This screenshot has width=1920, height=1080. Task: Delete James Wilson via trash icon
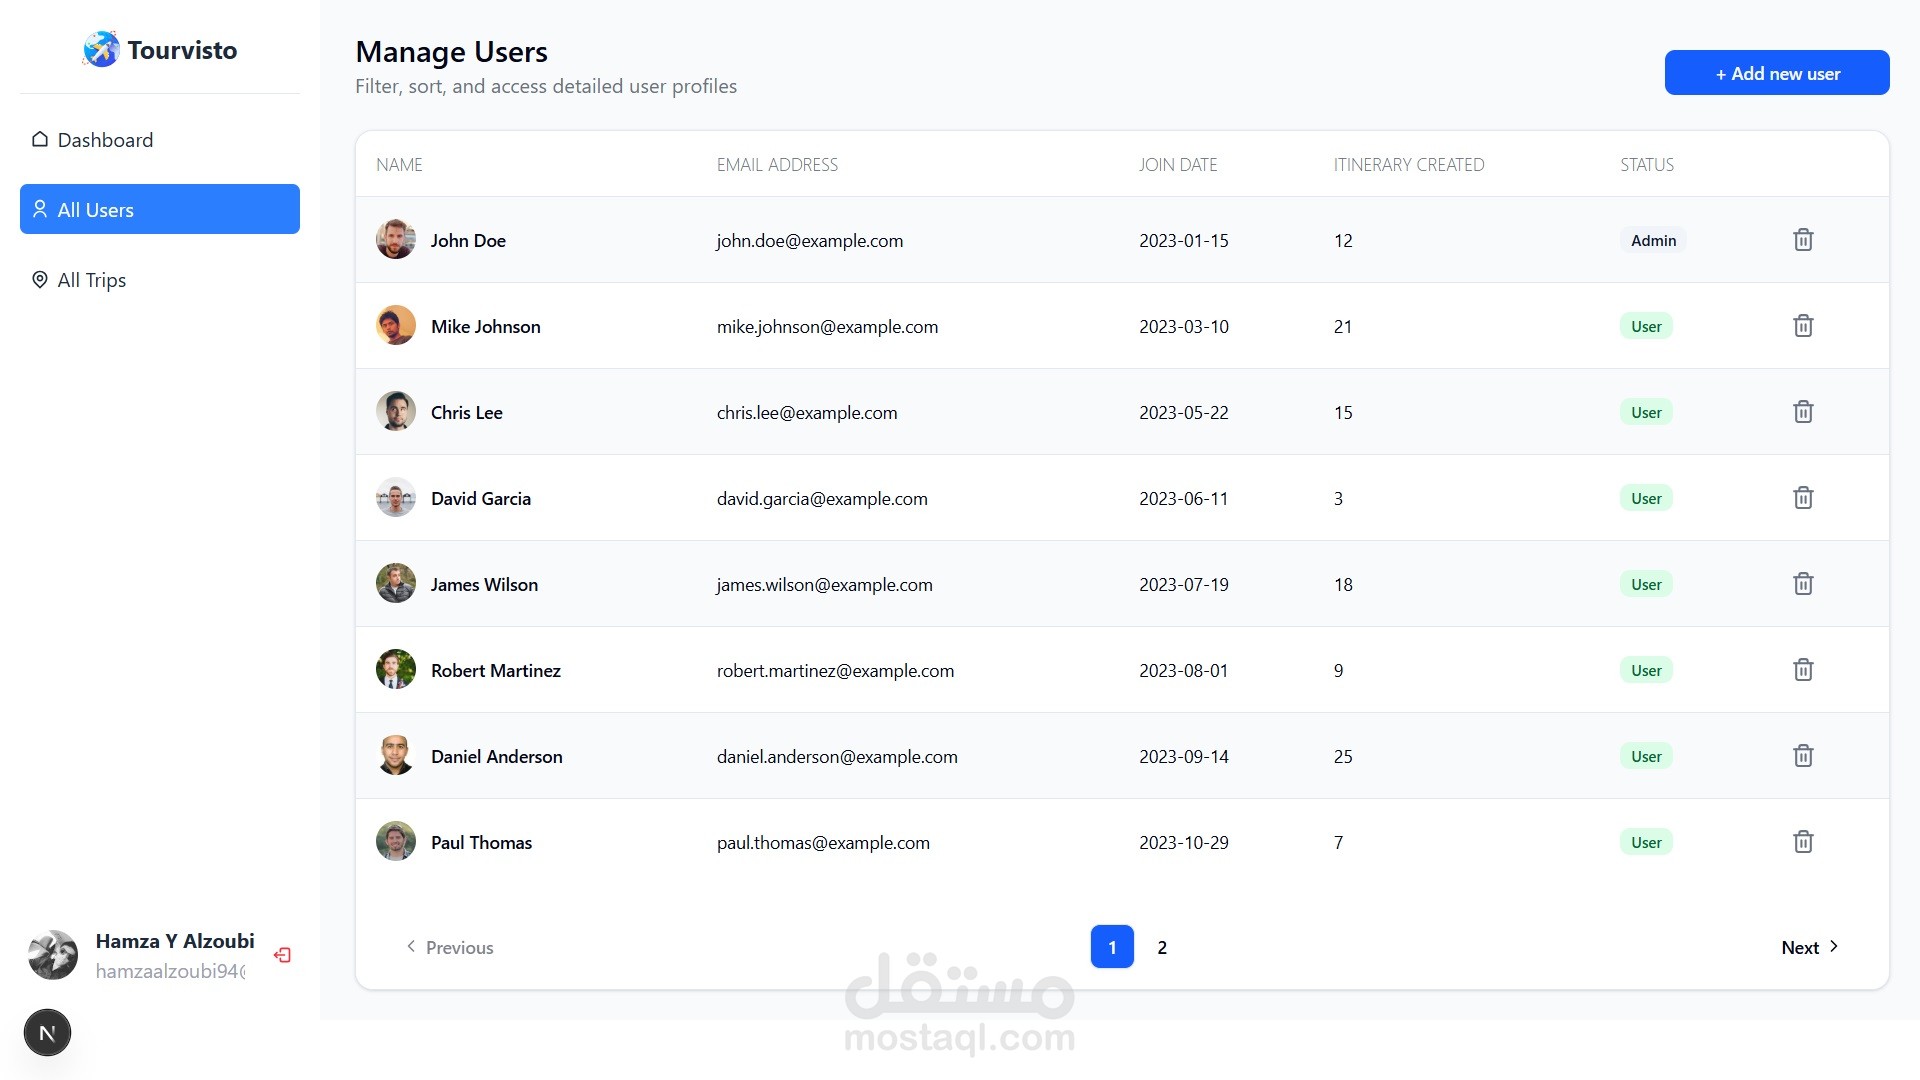pos(1803,584)
